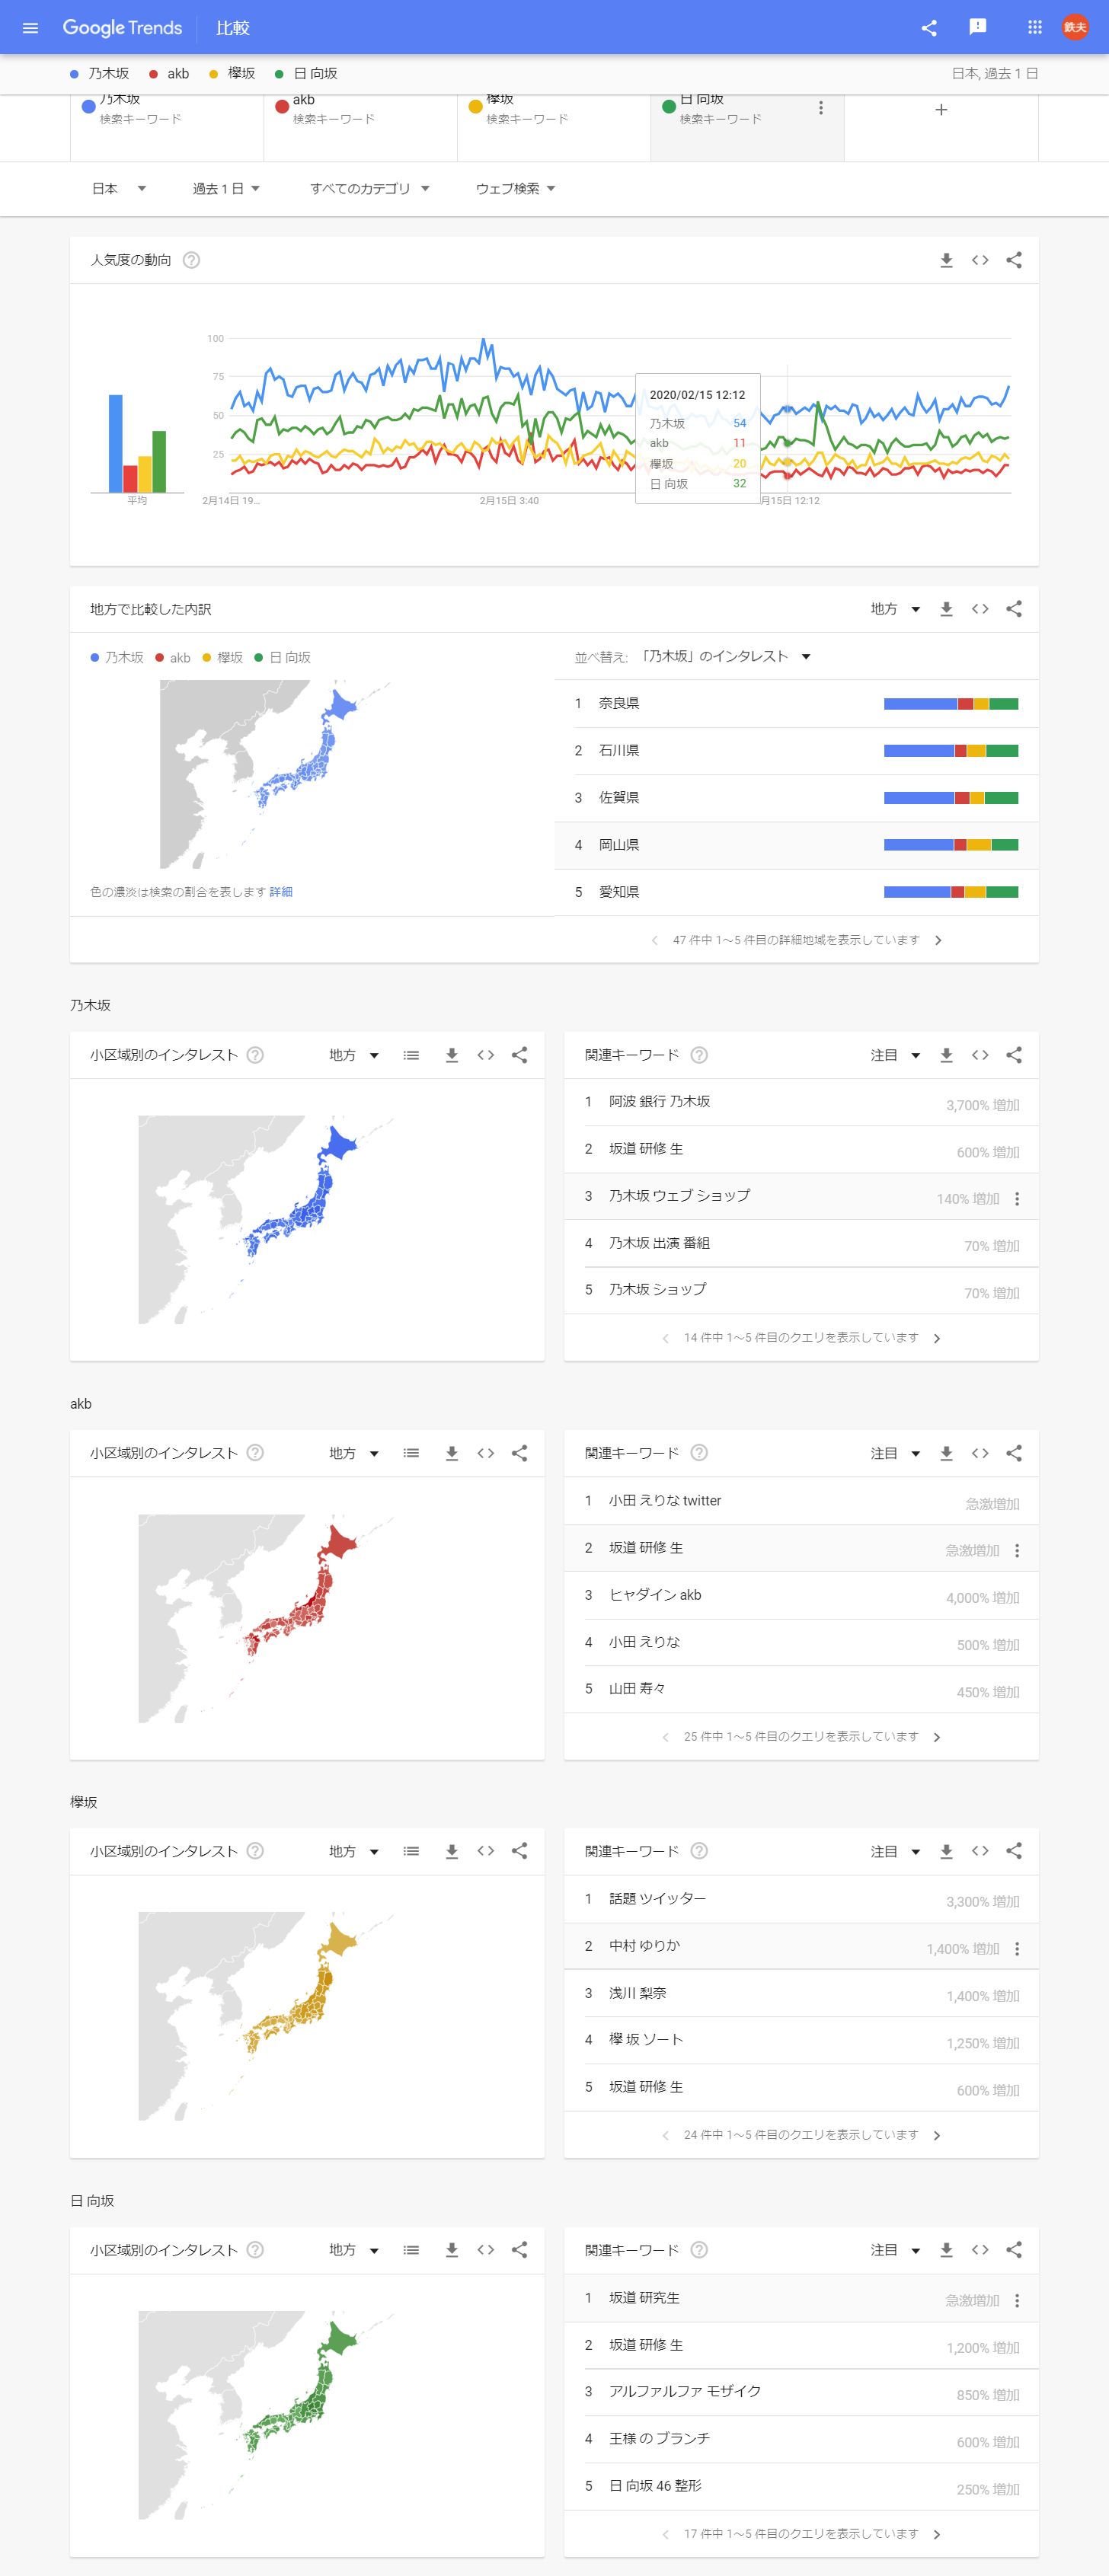Open options for 坂道 研究生 row
The image size is (1109, 2576).
click(x=1017, y=2301)
